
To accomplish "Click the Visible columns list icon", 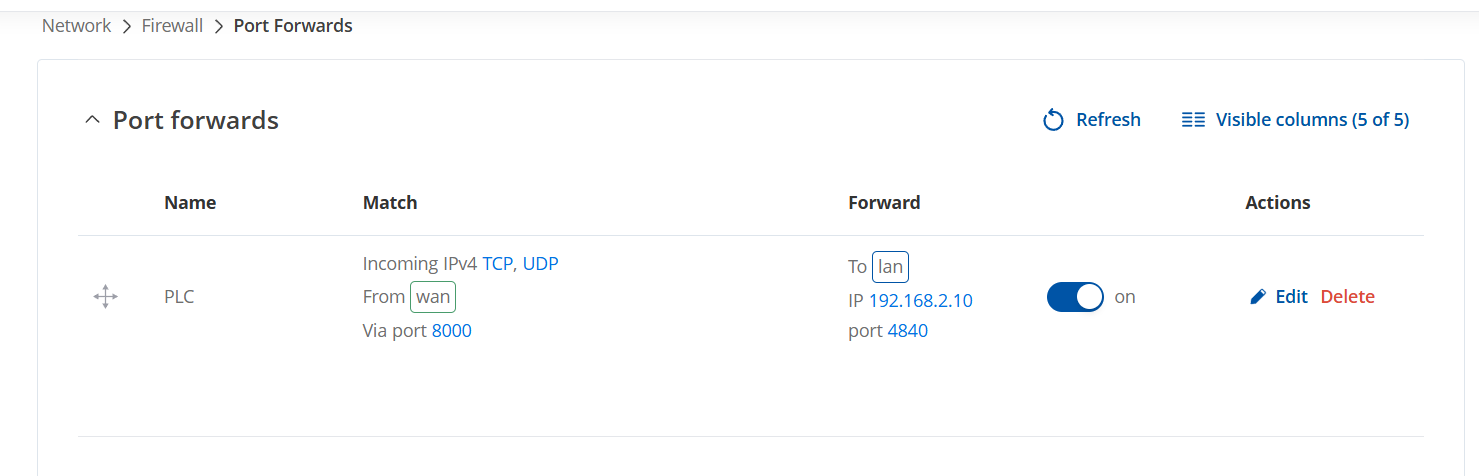I will tap(1193, 120).
